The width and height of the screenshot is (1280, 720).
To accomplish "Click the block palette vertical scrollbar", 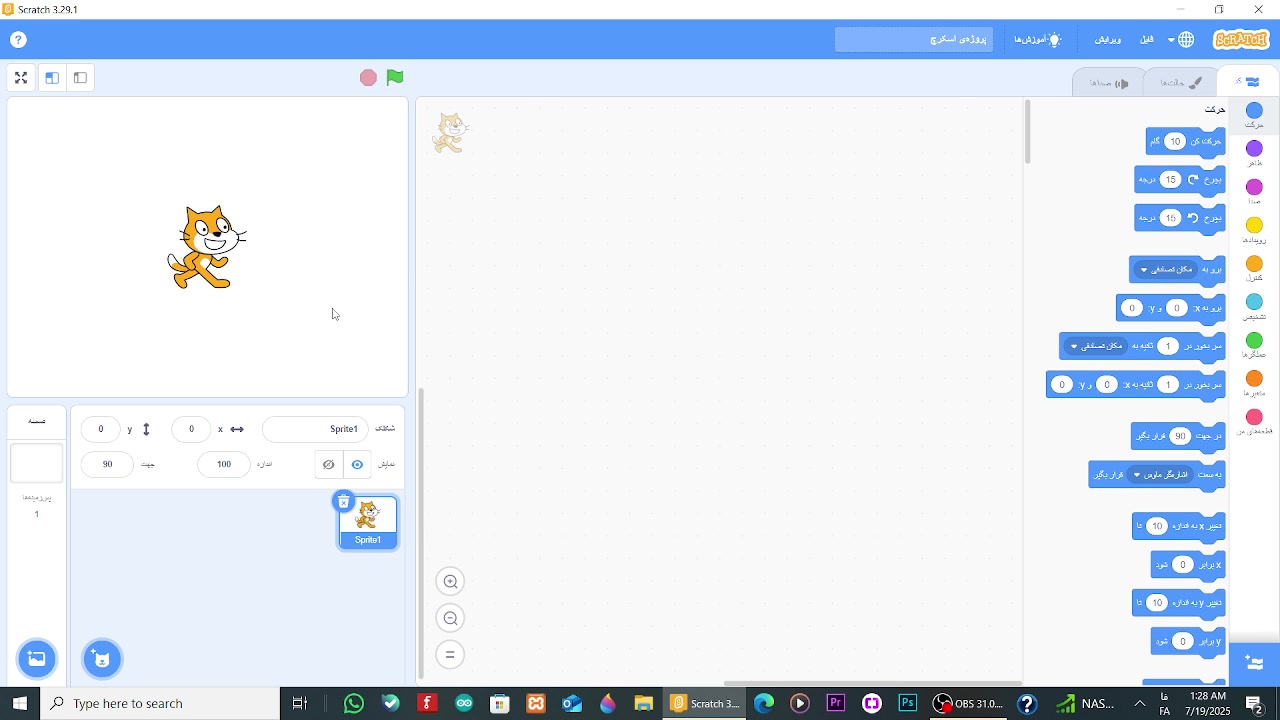I will click(x=1027, y=132).
